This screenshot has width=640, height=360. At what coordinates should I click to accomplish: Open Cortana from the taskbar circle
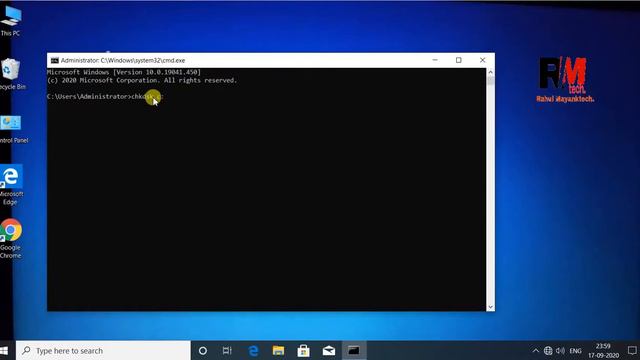pyautogui.click(x=202, y=351)
